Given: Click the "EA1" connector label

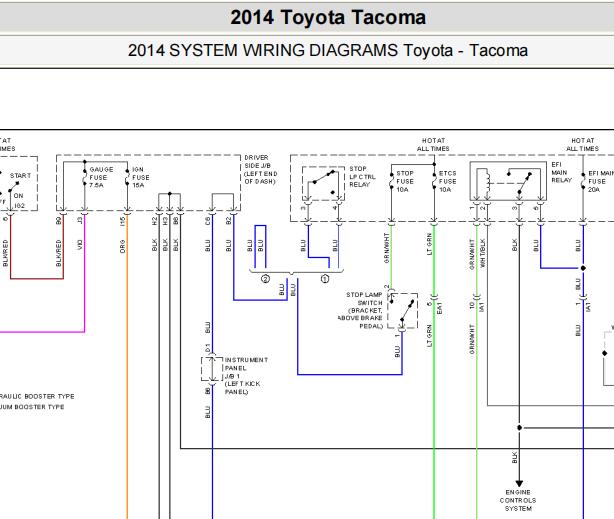Looking at the screenshot, I should [x=439, y=308].
